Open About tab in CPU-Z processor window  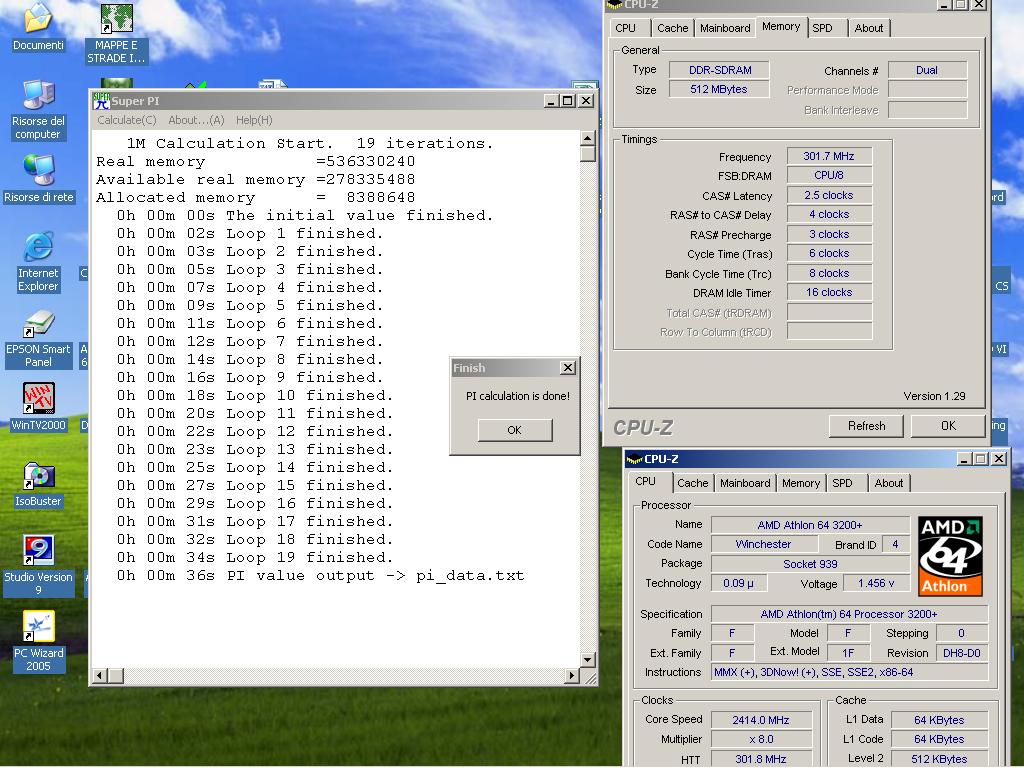889,483
